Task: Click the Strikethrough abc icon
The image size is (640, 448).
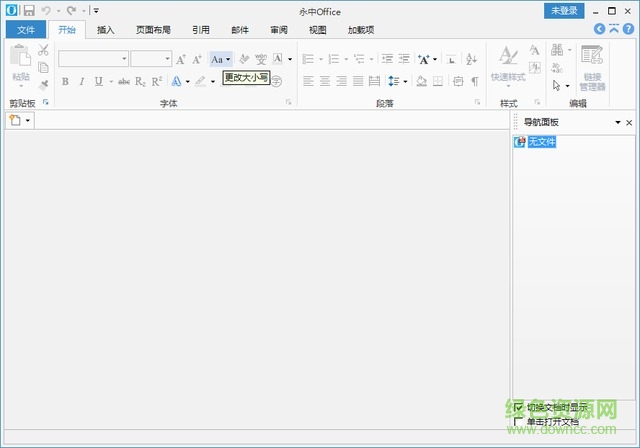Action: pyautogui.click(x=124, y=81)
